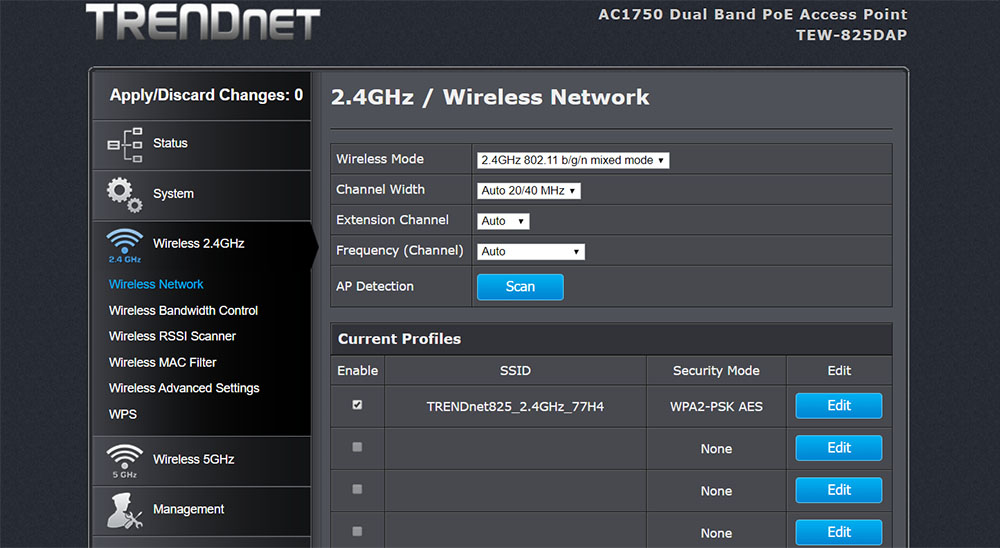Select the 2.4 GHz Wi-Fi icon

click(x=125, y=246)
